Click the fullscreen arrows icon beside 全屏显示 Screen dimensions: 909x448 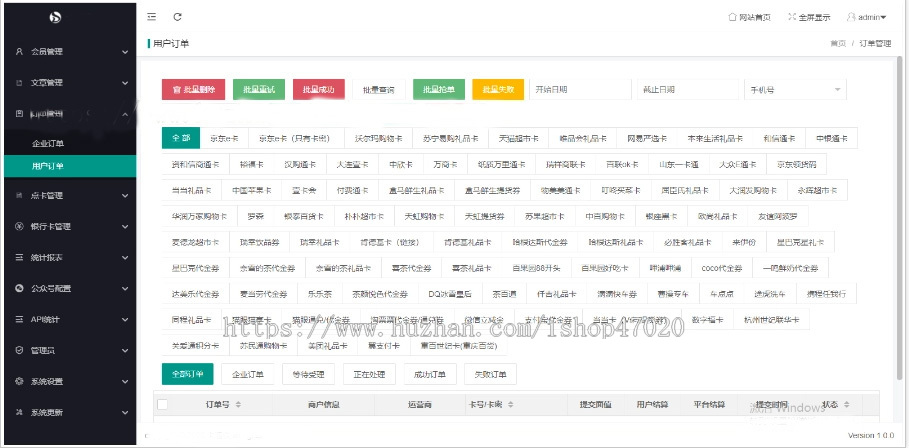(x=792, y=17)
